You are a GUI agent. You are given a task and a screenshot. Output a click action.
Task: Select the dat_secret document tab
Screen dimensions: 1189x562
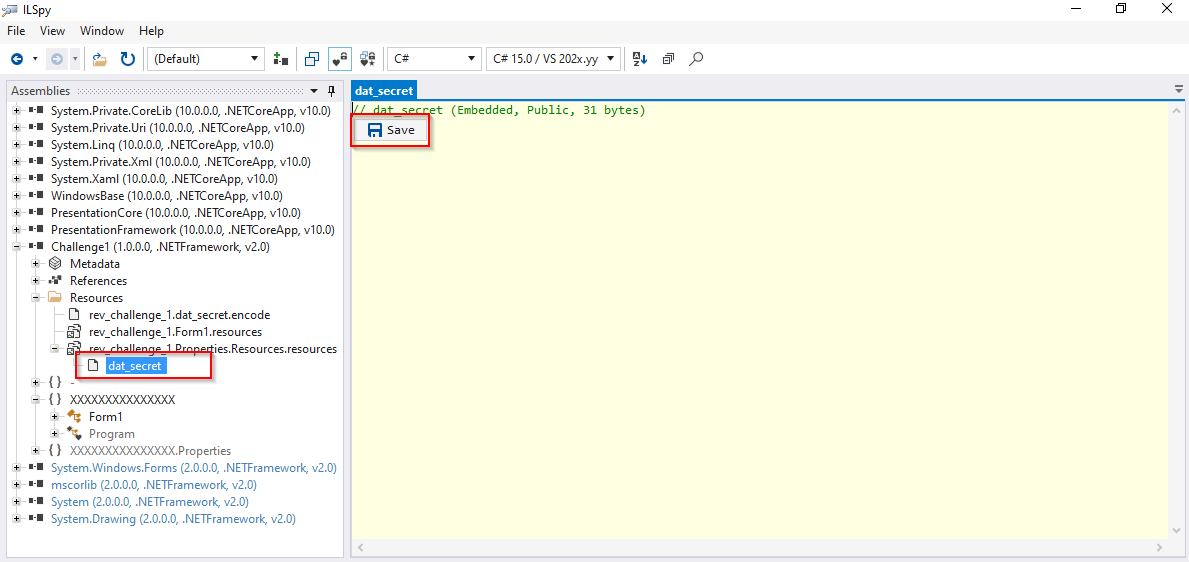(384, 91)
